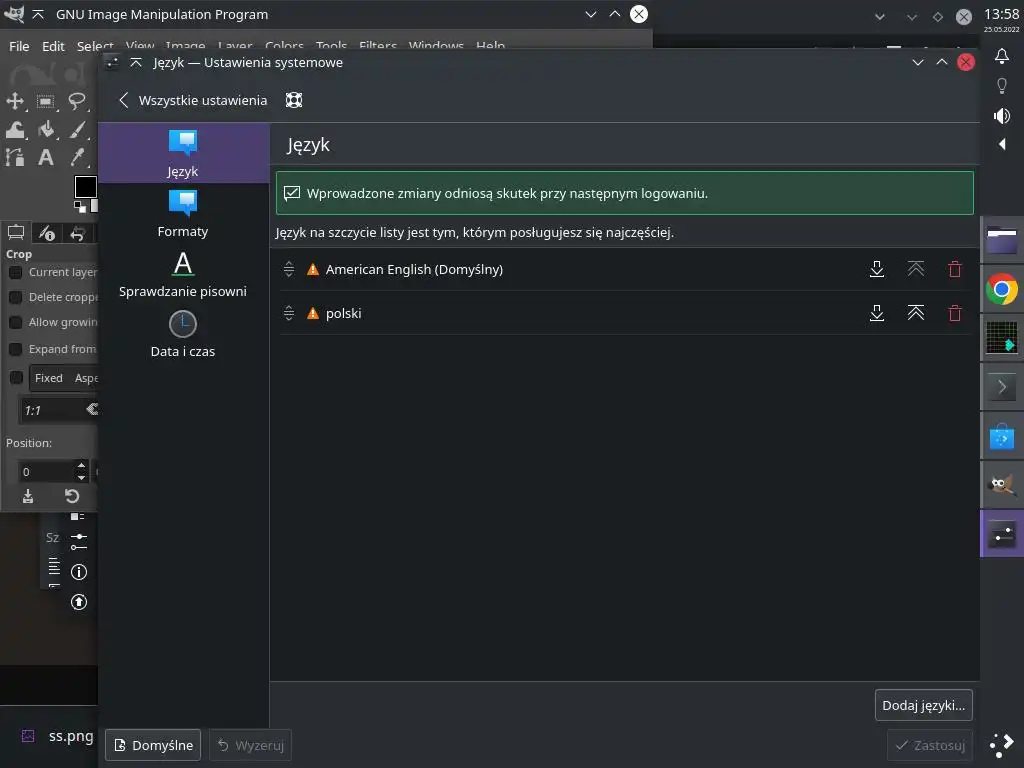Increase the Position value with up arrow
The image size is (1024, 768).
pyautogui.click(x=81, y=466)
